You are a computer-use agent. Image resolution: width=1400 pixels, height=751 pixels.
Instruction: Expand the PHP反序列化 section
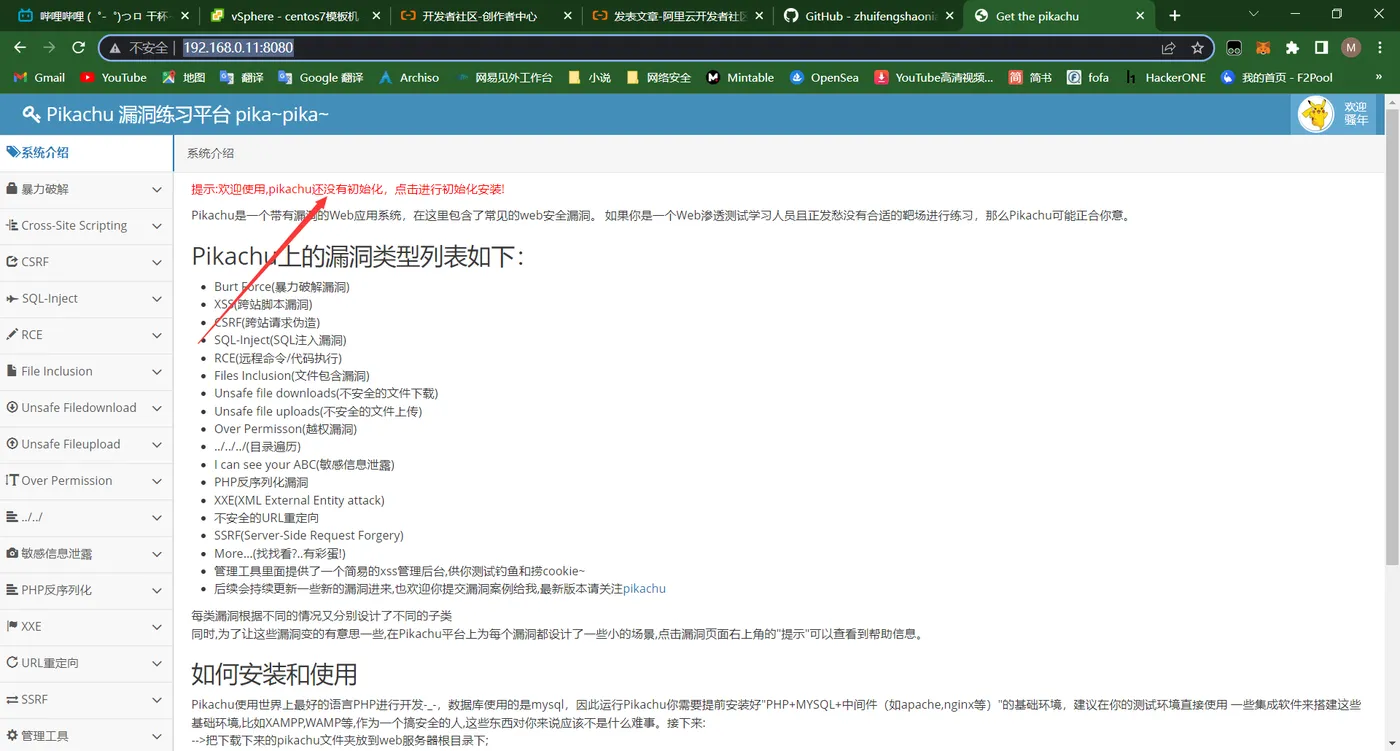tap(86, 590)
